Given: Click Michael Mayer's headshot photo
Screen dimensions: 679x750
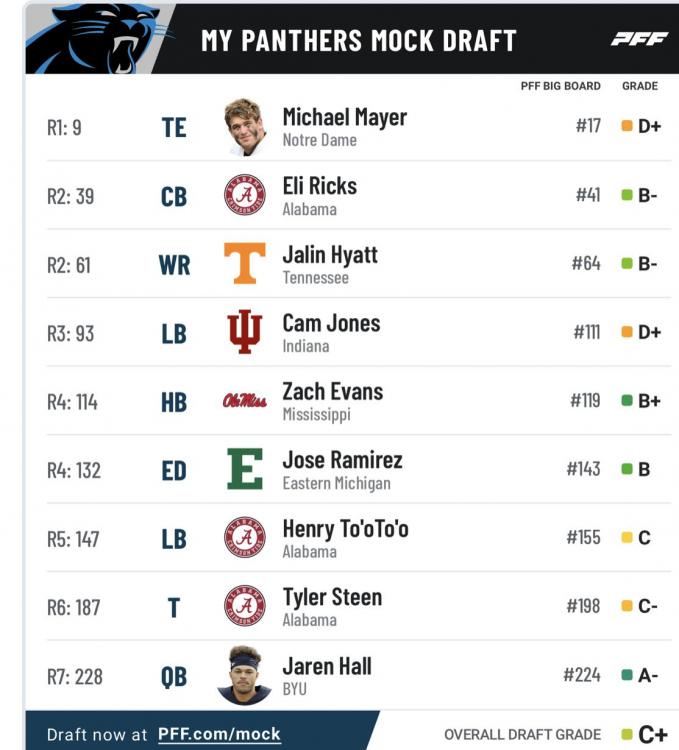Looking at the screenshot, I should click(244, 127).
